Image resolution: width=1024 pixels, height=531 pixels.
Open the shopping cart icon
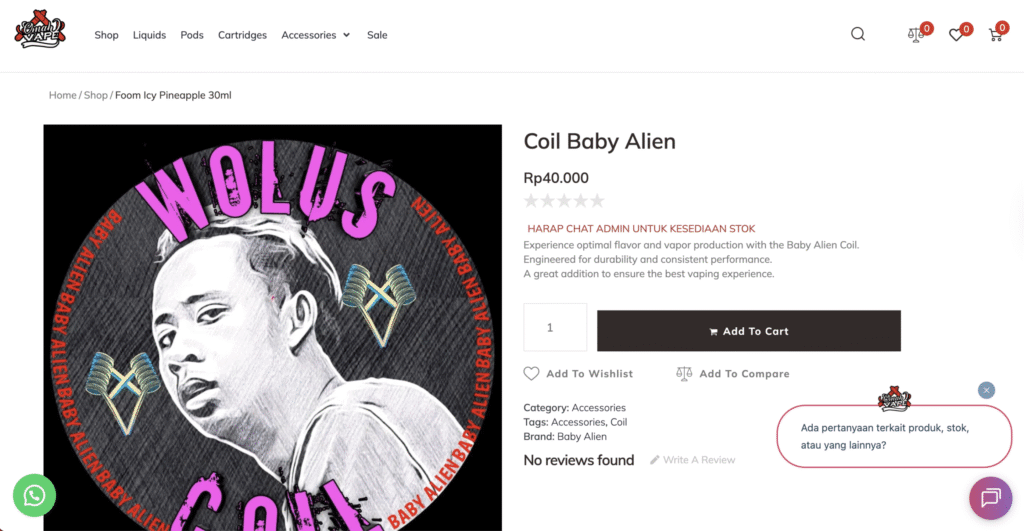(x=995, y=35)
